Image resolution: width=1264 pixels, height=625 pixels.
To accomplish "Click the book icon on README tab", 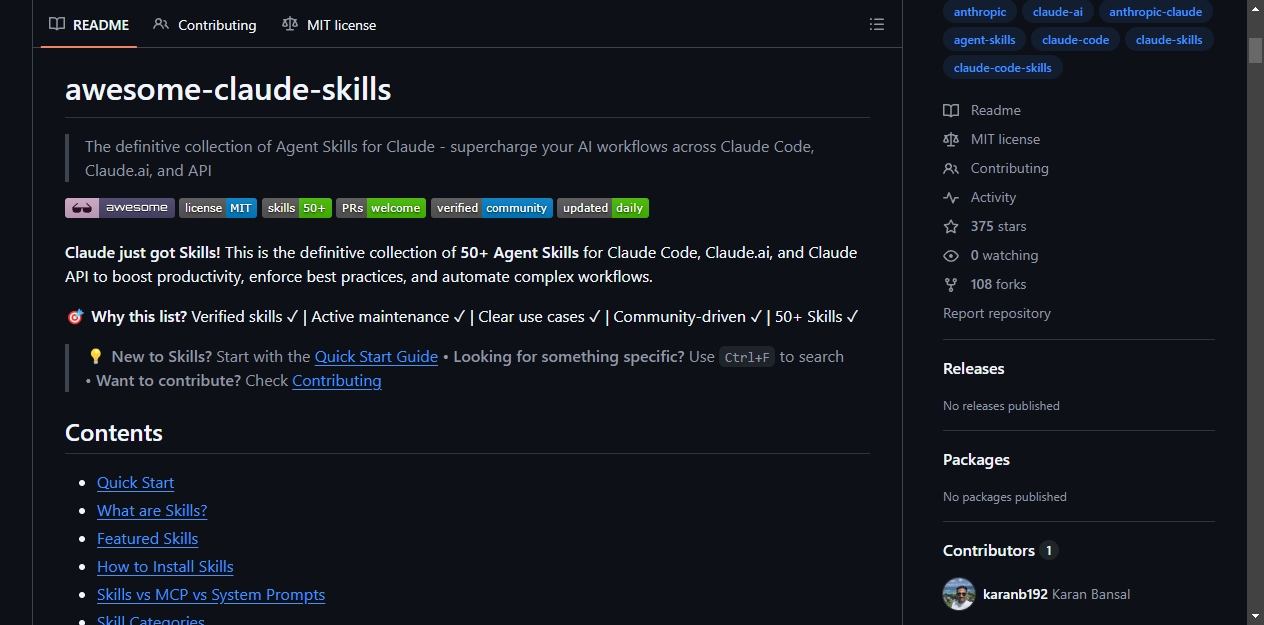I will 57,24.
